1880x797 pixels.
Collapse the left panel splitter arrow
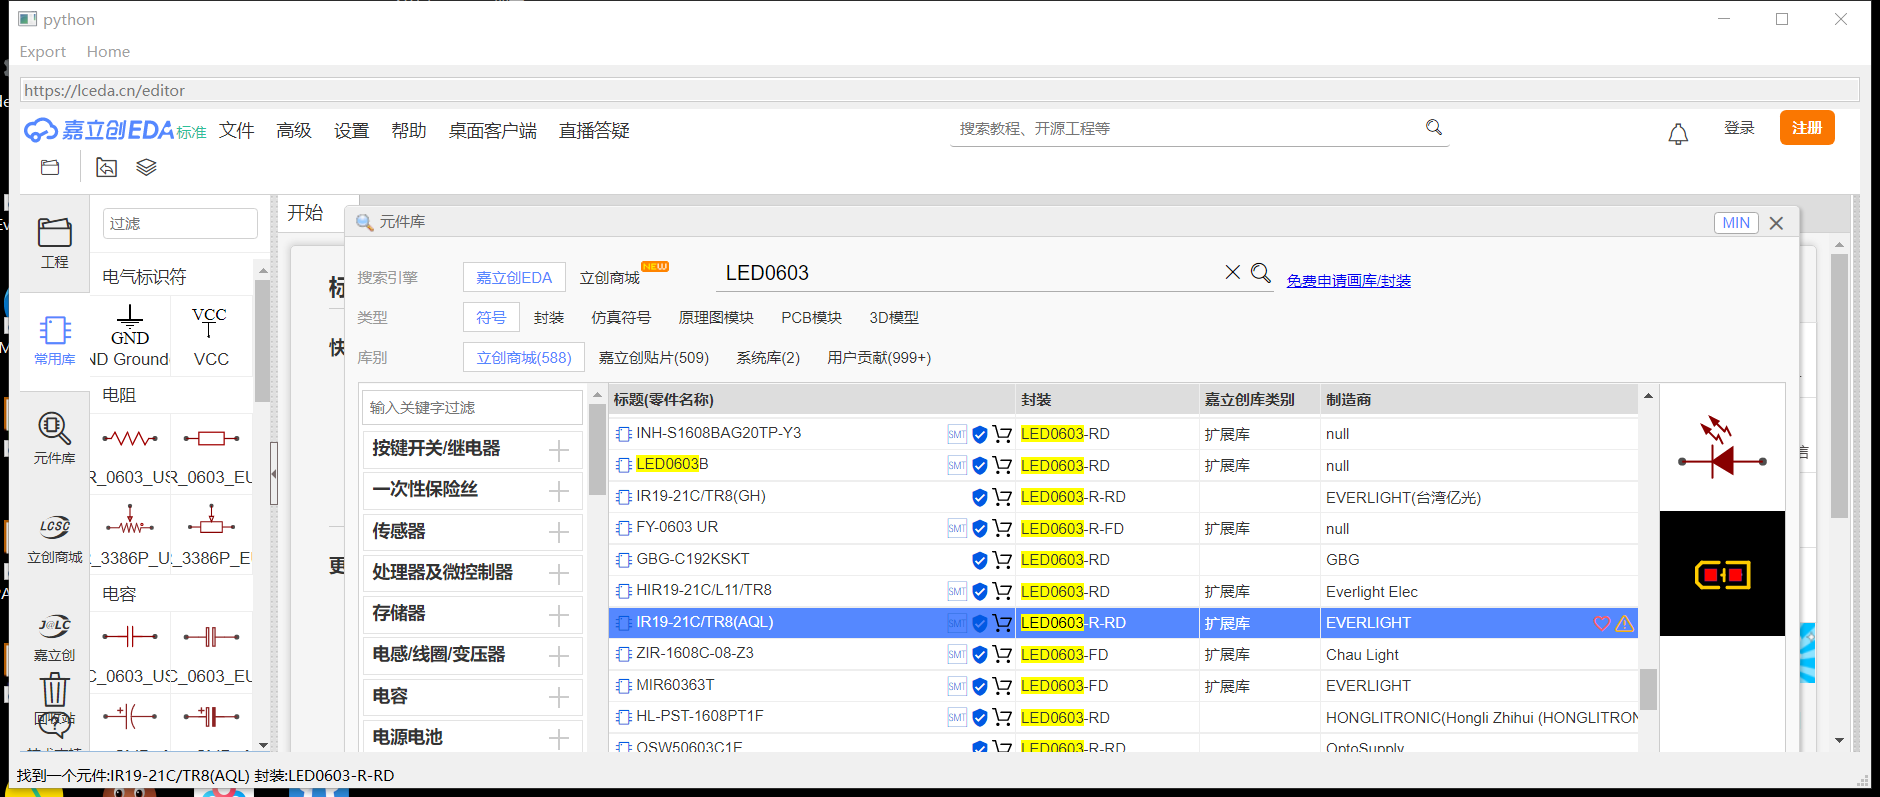[x=274, y=474]
